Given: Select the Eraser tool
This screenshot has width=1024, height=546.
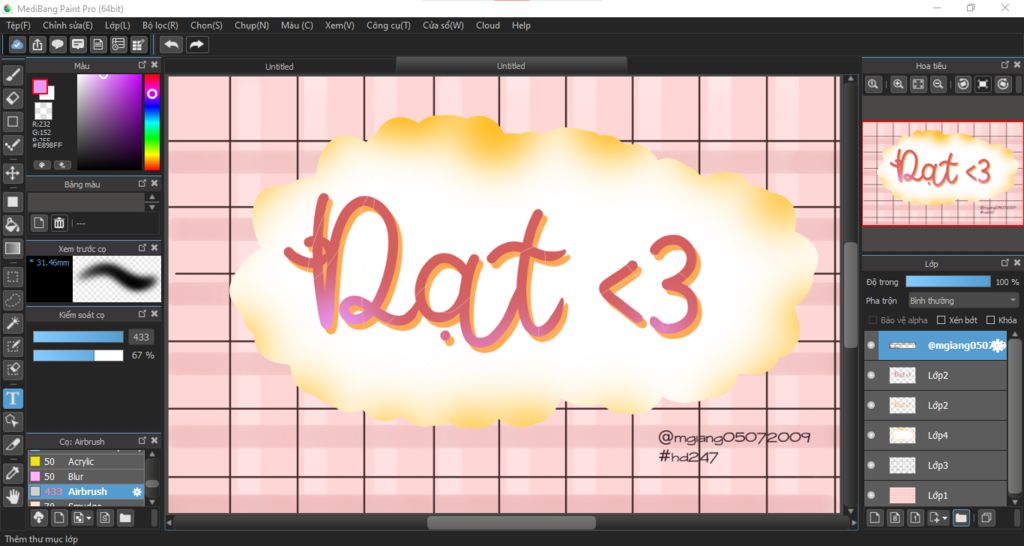Looking at the screenshot, I should (x=12, y=99).
